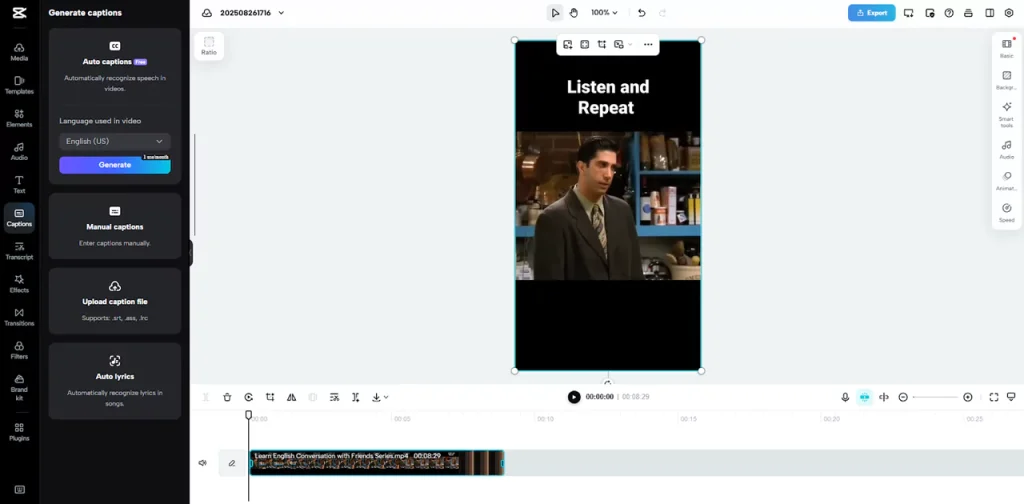Viewport: 1024px width, 504px height.
Task: Click the Generate captions button
Action: point(114,165)
